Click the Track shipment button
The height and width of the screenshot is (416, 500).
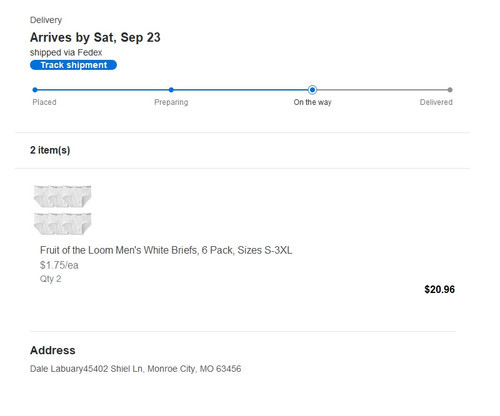(73, 65)
